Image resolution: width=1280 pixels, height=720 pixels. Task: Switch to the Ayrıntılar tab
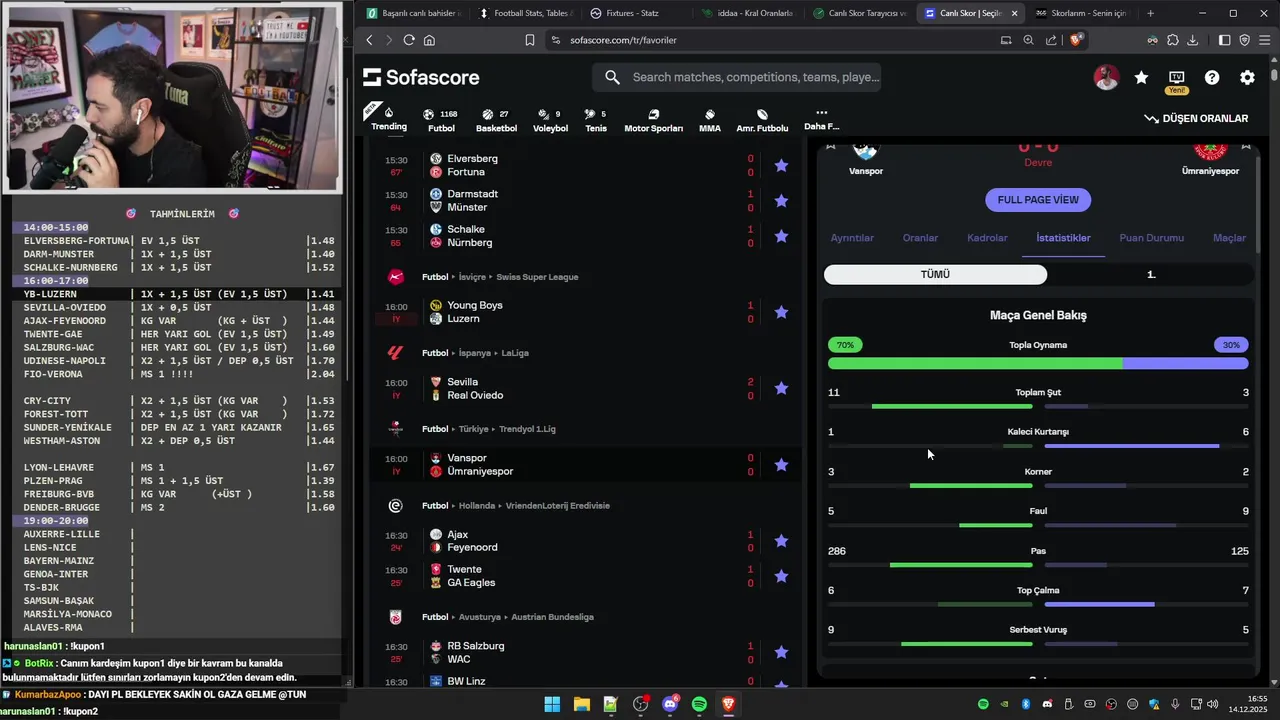(x=852, y=238)
